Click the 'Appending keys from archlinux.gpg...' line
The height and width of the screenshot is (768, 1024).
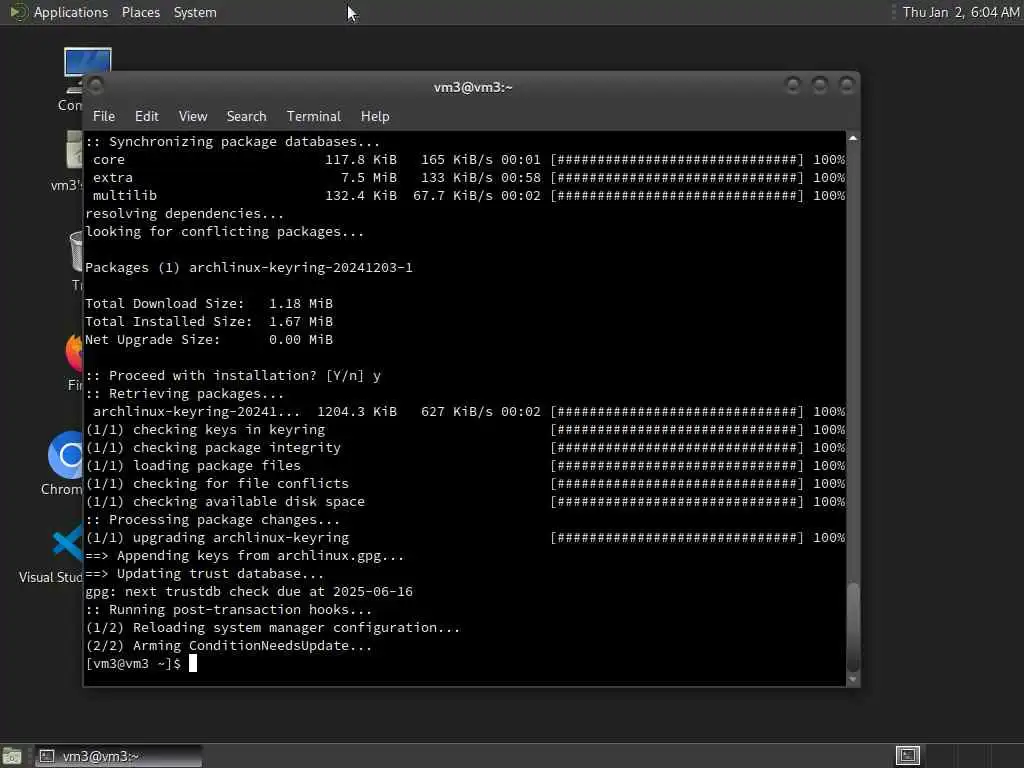click(245, 556)
